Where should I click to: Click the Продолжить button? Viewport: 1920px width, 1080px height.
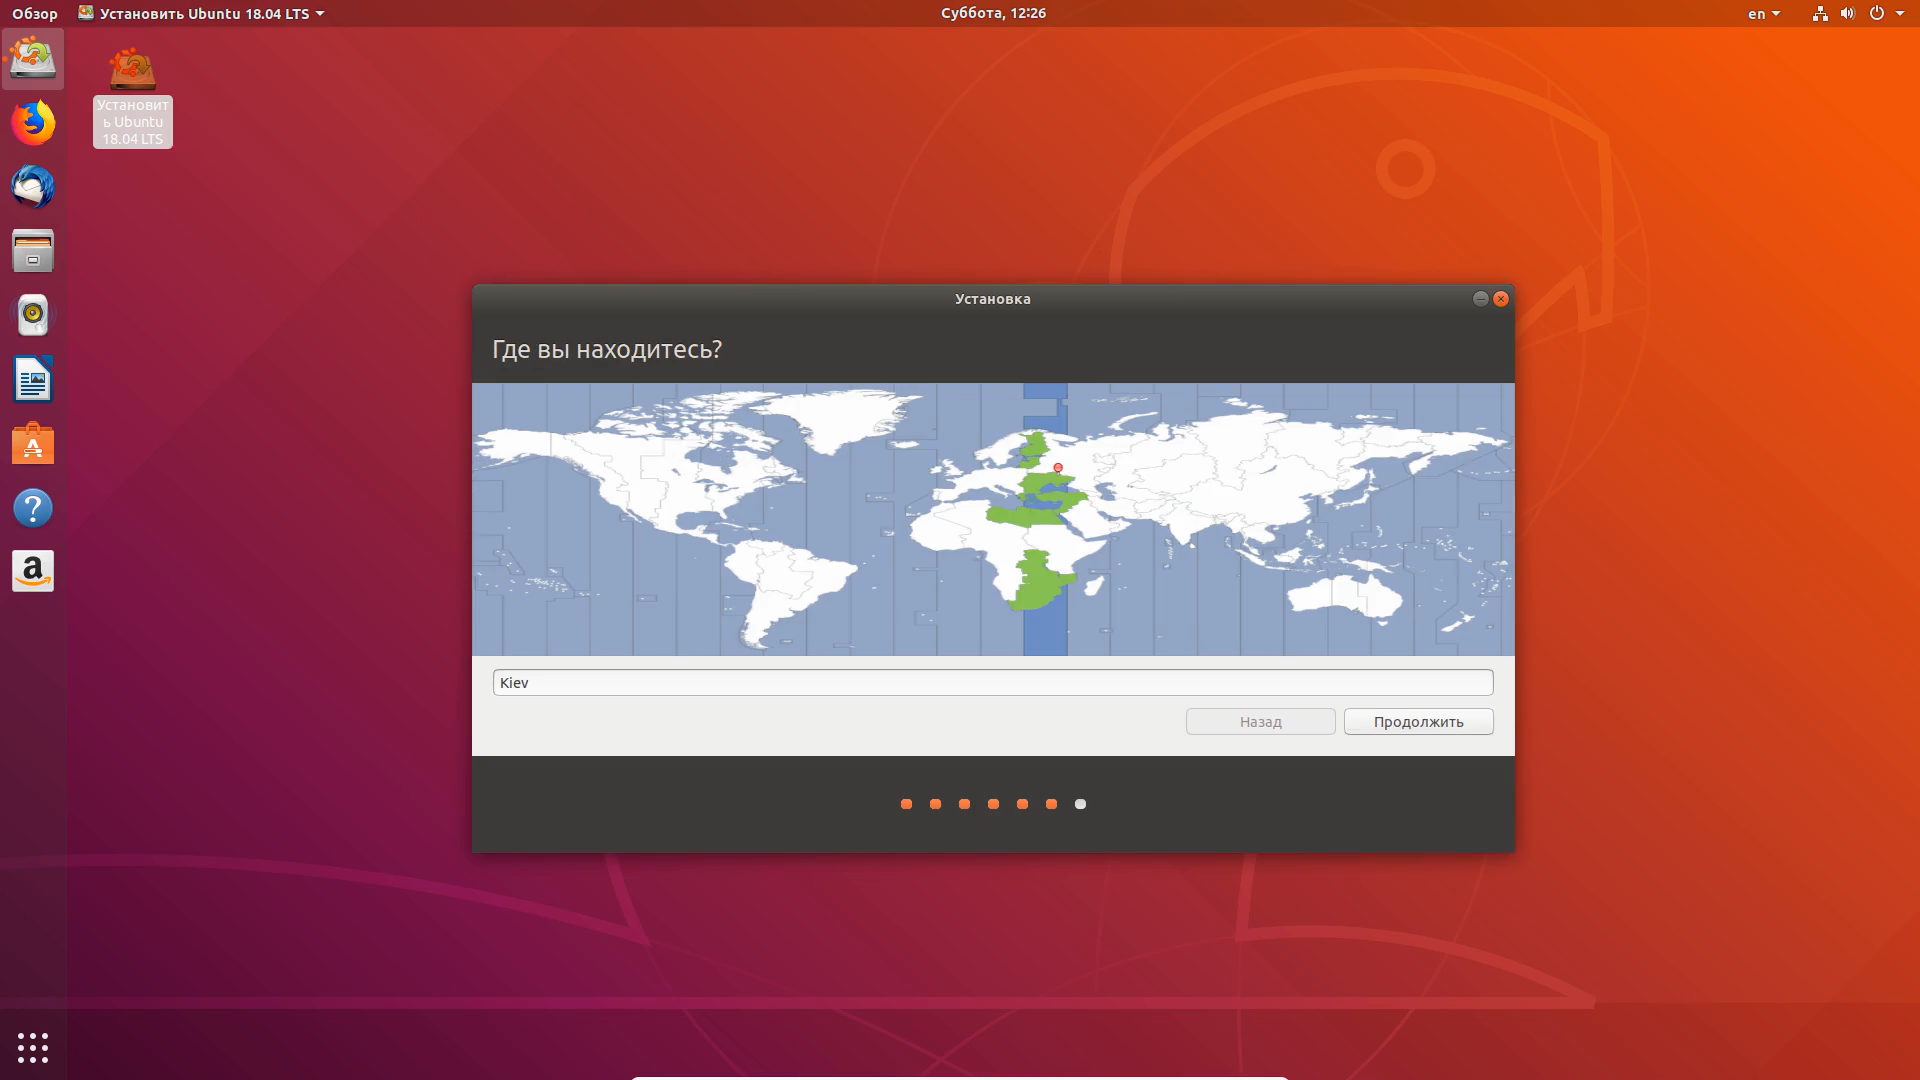[x=1418, y=722]
